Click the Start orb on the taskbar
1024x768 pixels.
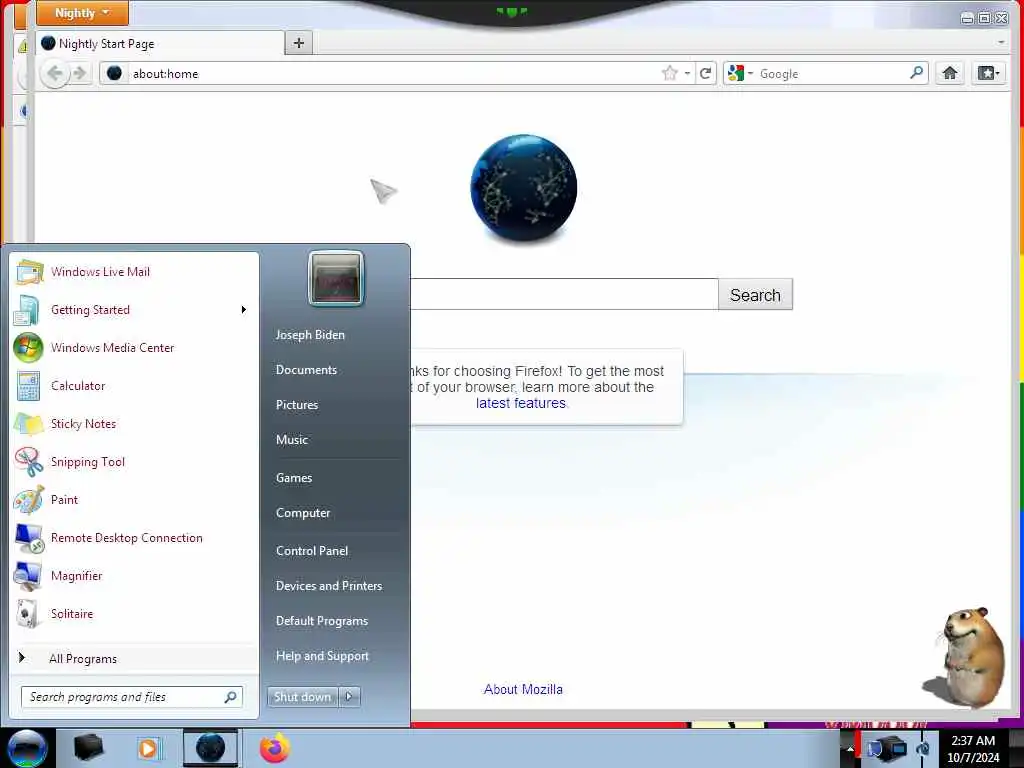pos(26,748)
